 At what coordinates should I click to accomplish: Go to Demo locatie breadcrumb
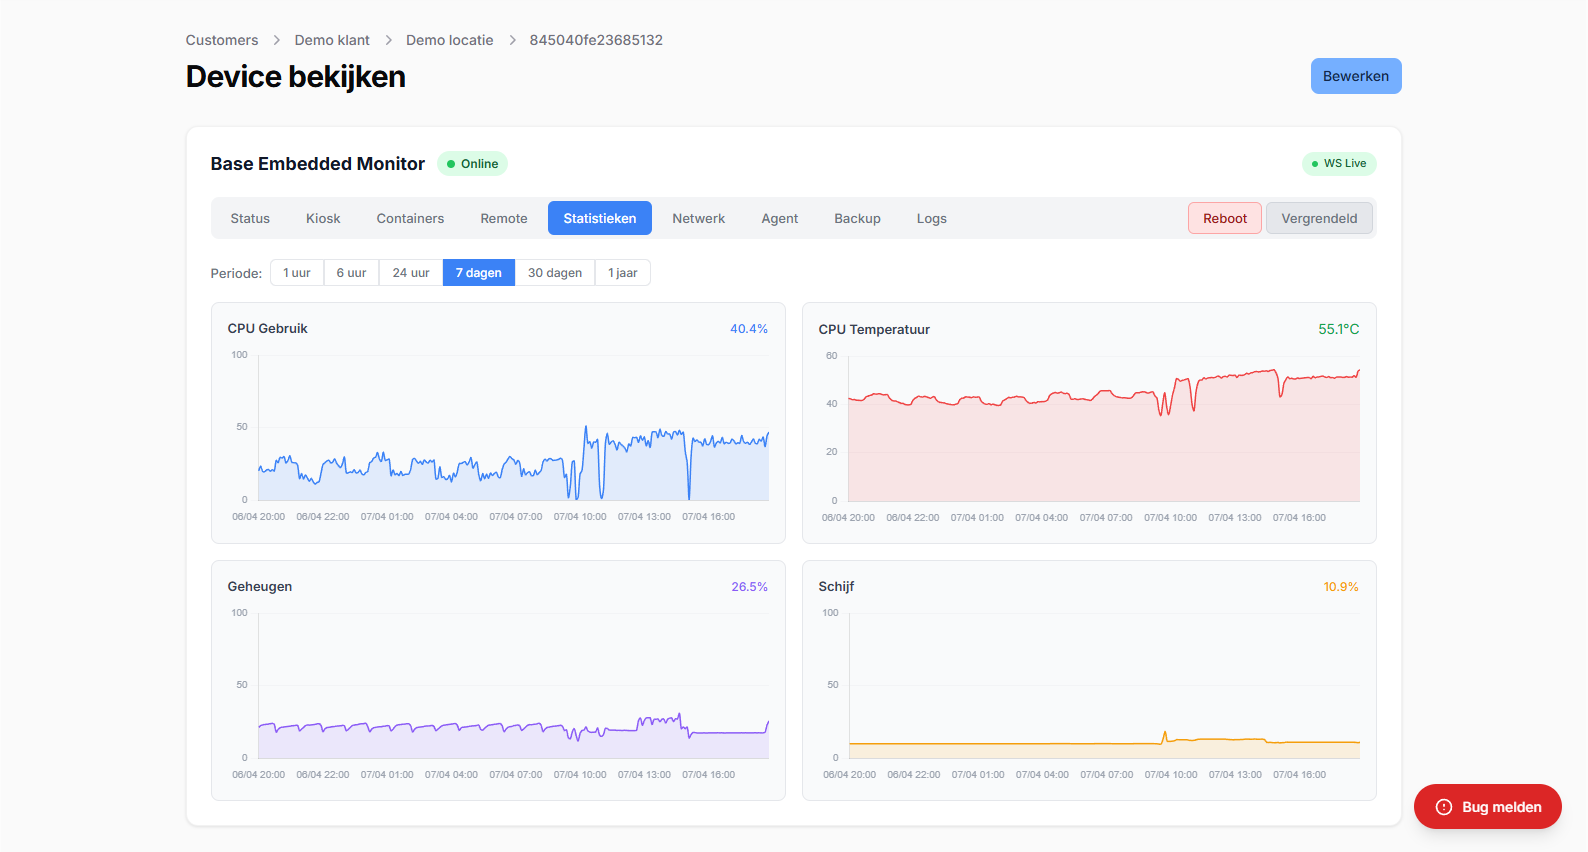[x=449, y=40]
